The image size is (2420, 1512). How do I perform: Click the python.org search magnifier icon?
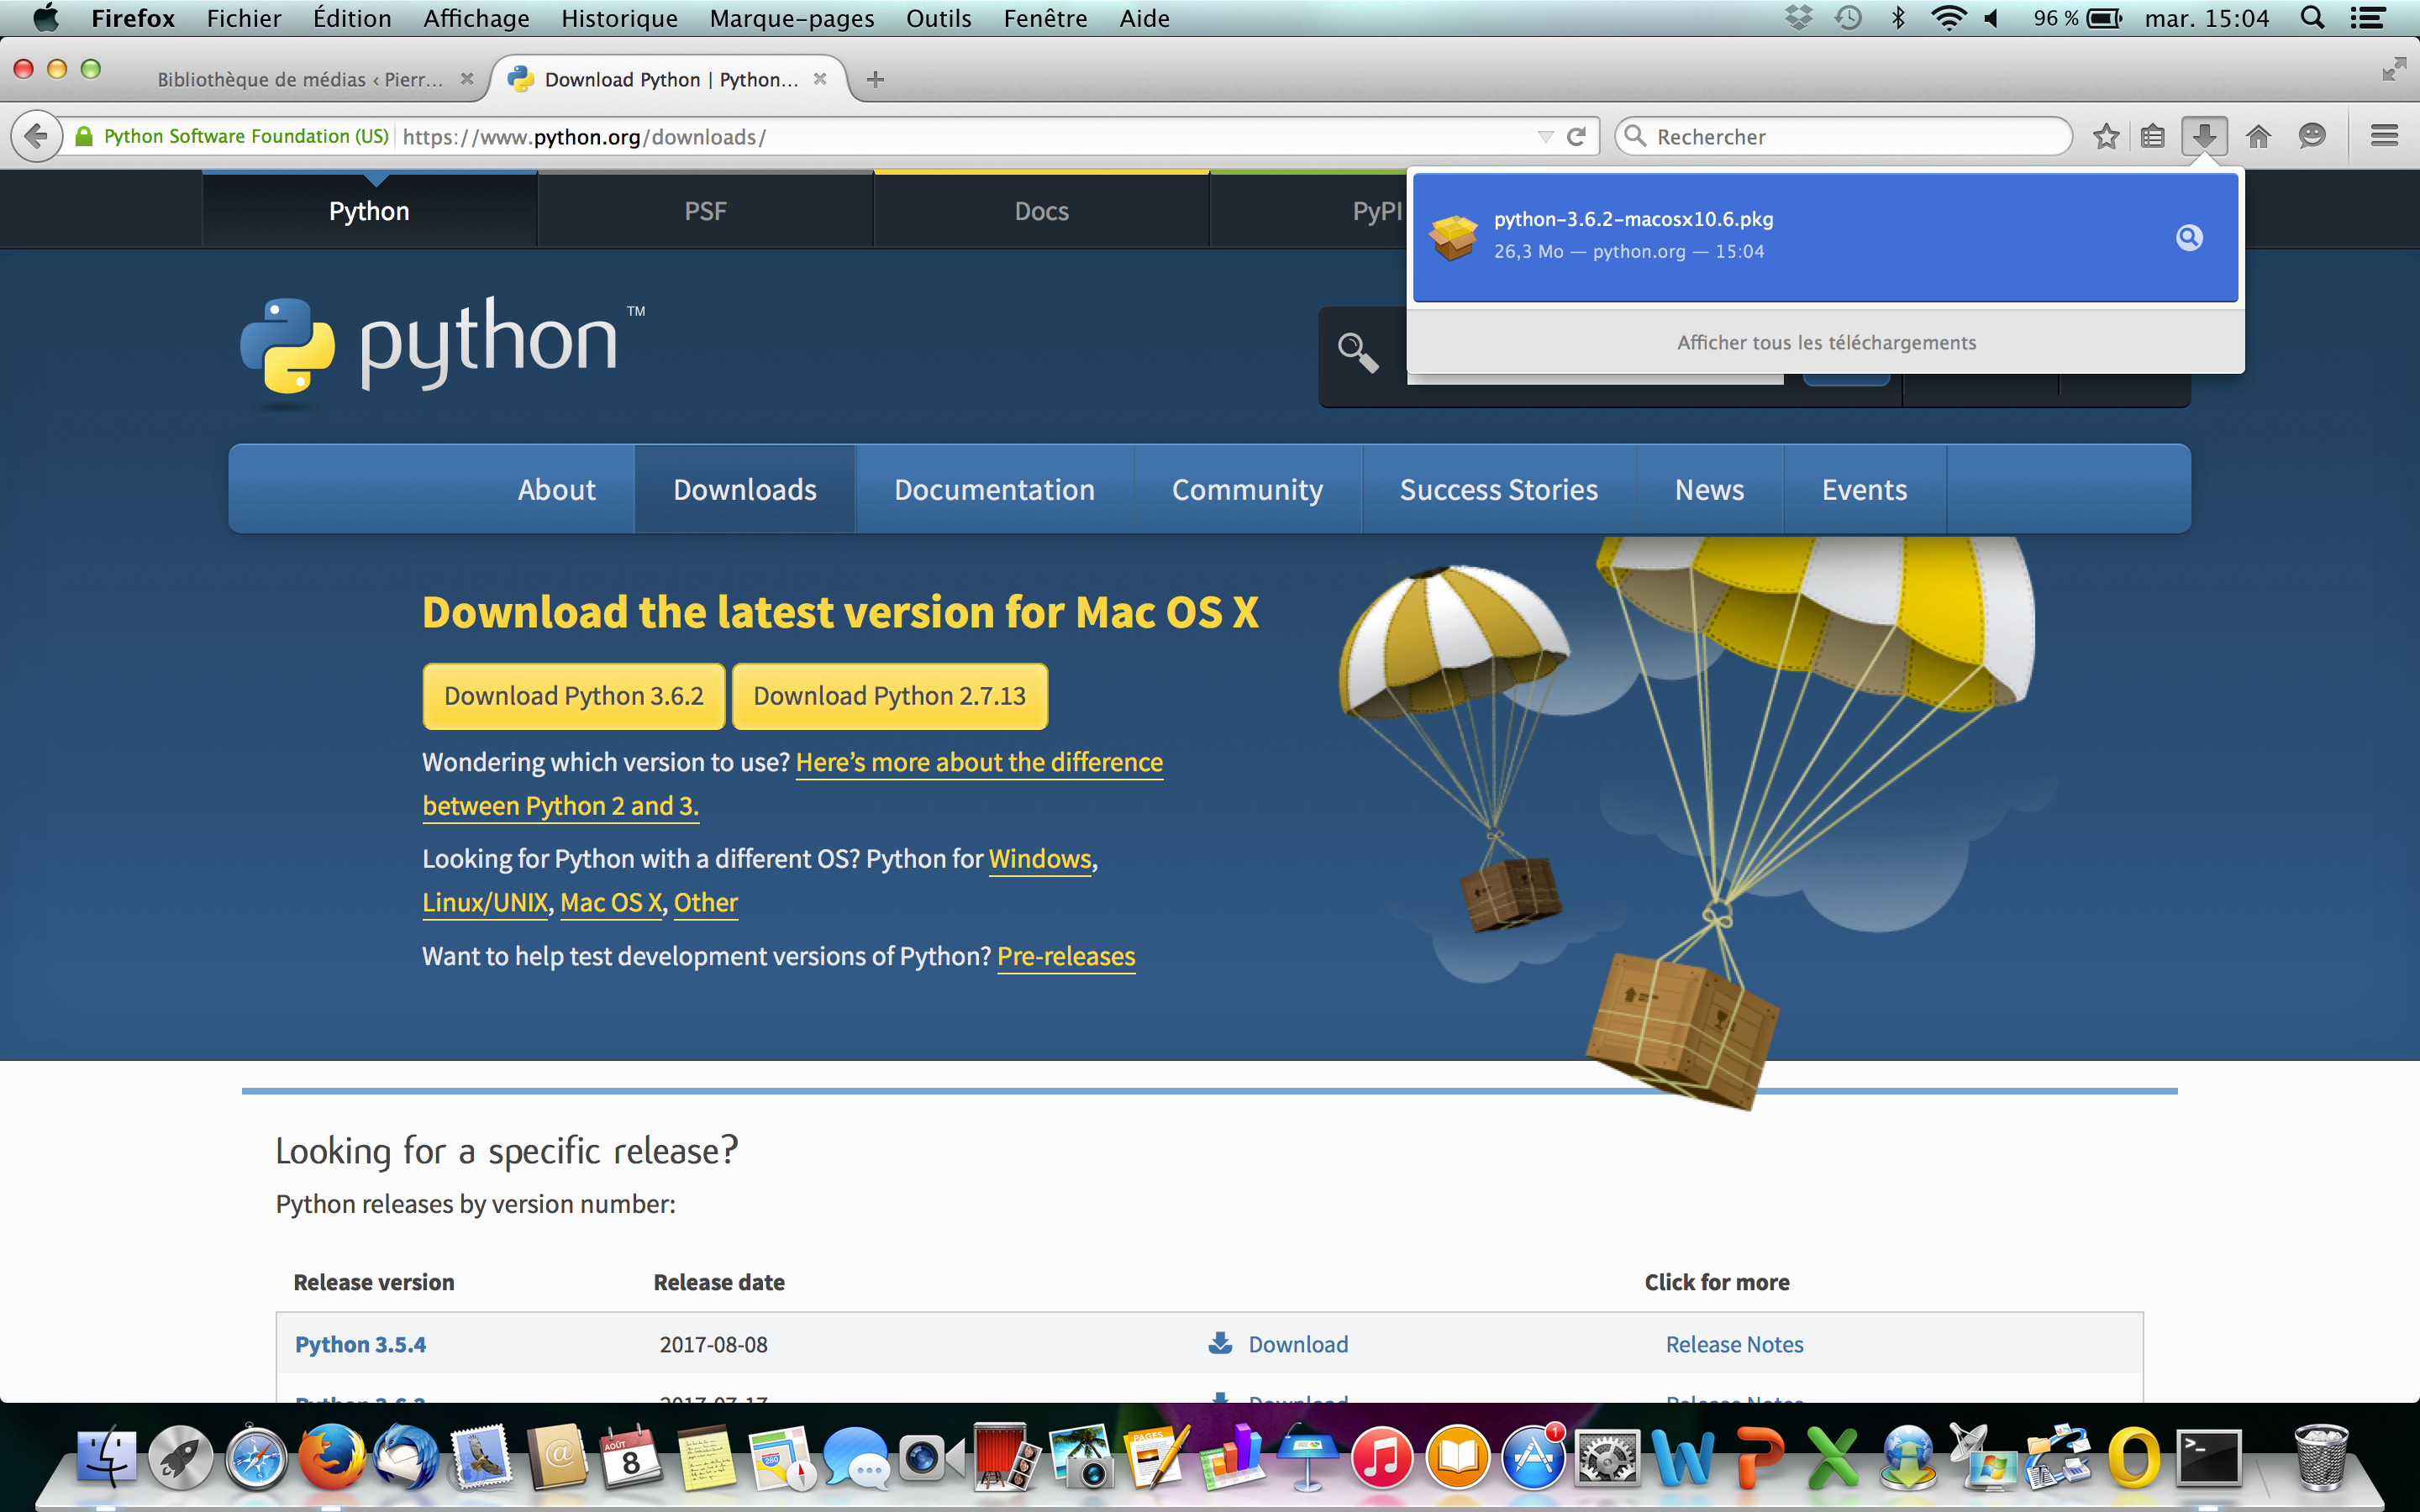click(x=1358, y=352)
